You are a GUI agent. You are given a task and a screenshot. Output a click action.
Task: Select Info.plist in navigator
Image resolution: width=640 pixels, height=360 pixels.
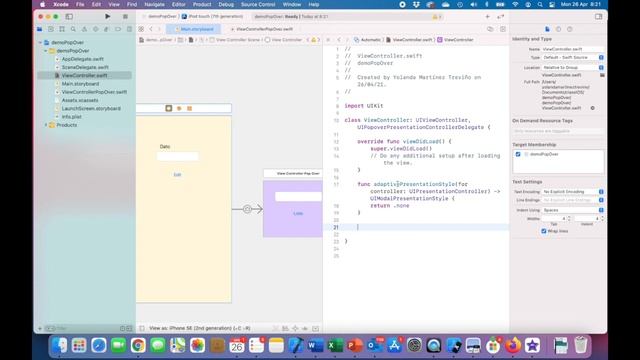(x=71, y=117)
